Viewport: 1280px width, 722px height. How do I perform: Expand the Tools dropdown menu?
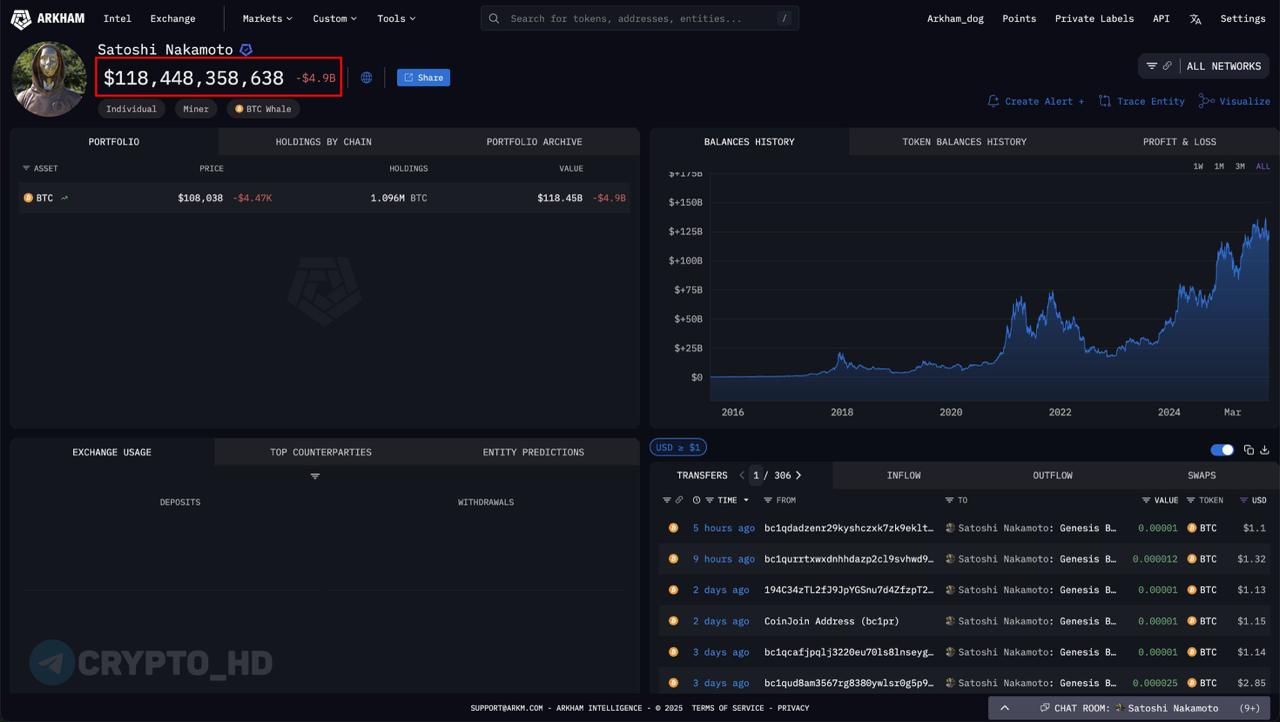[396, 18]
